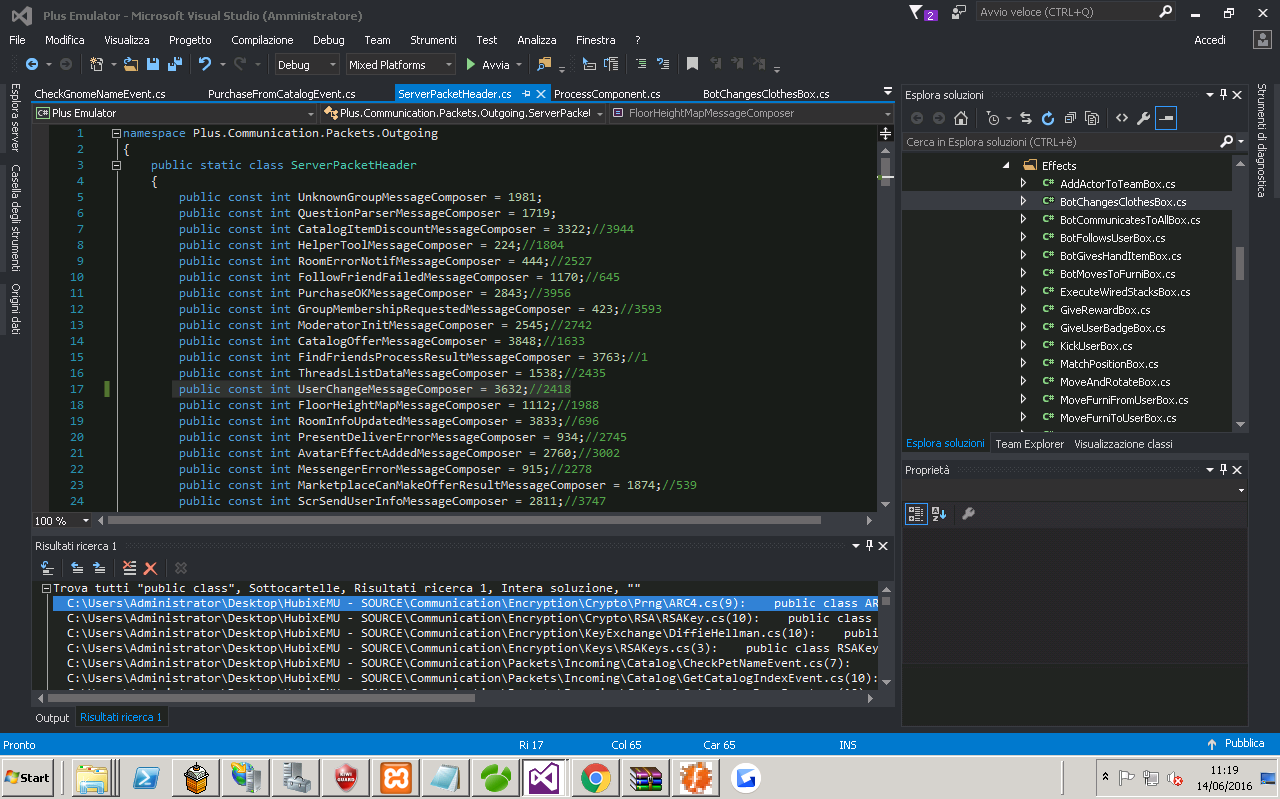Navigate backward with the blue arrow
The height and width of the screenshot is (799, 1280).
[32, 64]
